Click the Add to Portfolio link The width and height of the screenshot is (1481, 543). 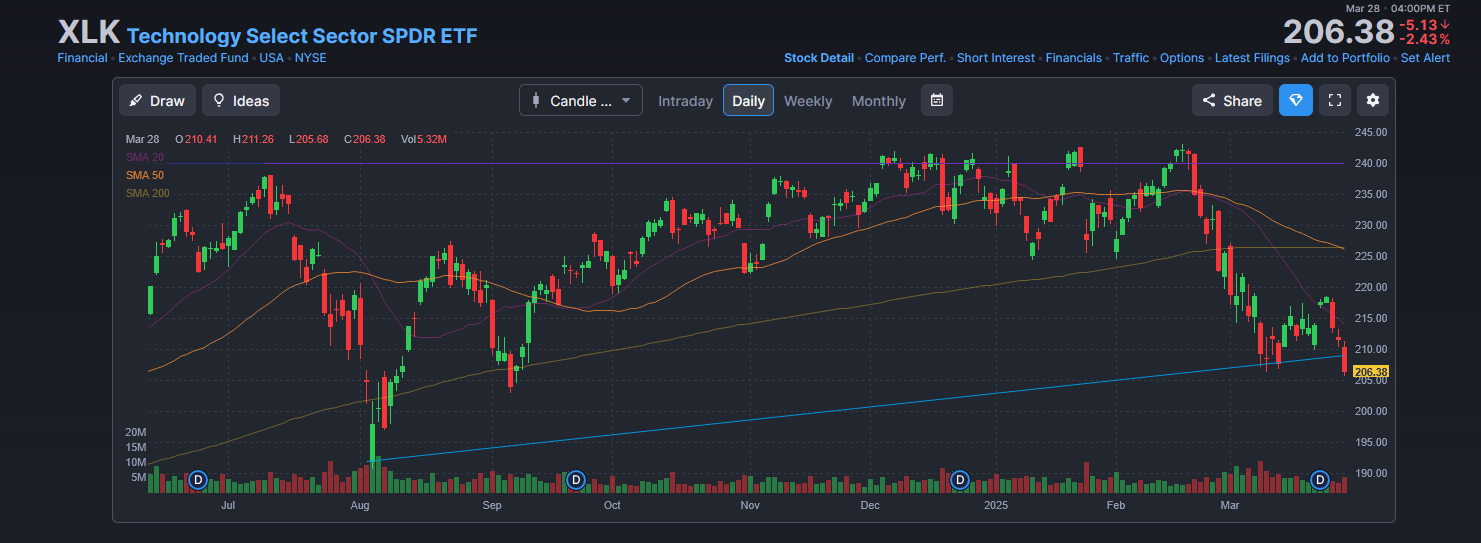point(1345,58)
